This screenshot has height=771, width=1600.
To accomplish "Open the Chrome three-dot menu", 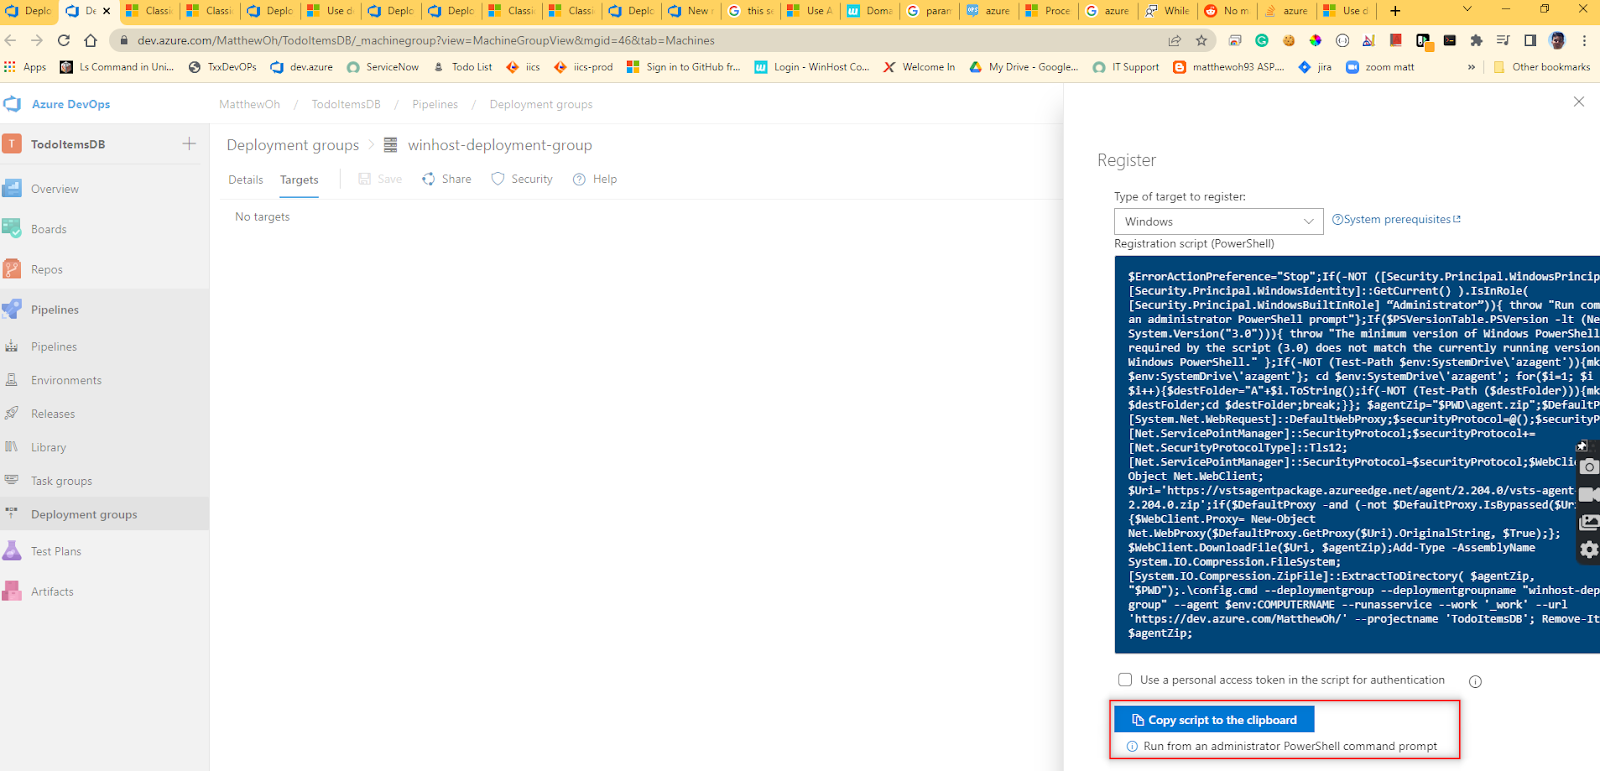I will 1584,40.
